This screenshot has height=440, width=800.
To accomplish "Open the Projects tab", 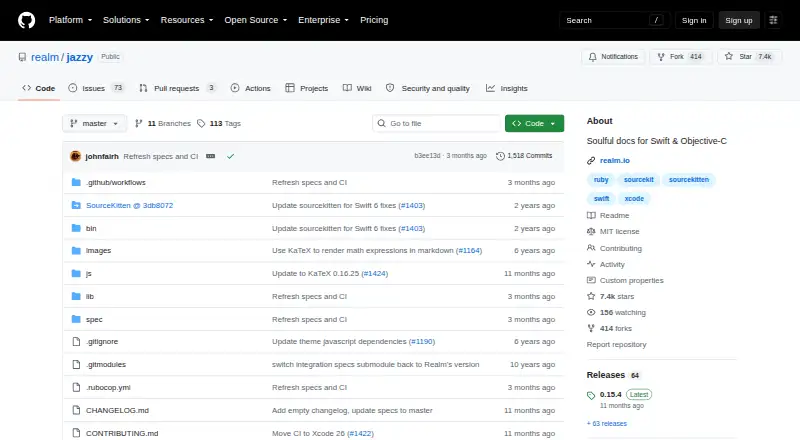I will (x=307, y=88).
